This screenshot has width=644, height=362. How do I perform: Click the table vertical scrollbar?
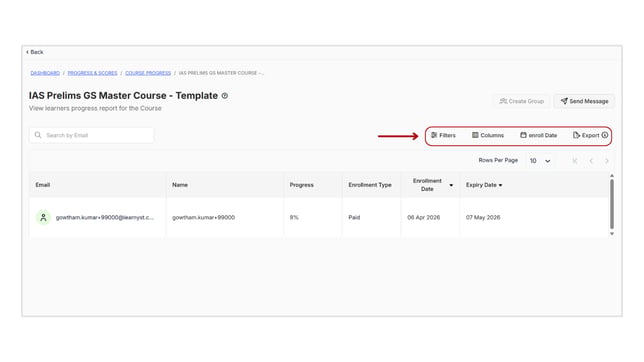(x=612, y=204)
